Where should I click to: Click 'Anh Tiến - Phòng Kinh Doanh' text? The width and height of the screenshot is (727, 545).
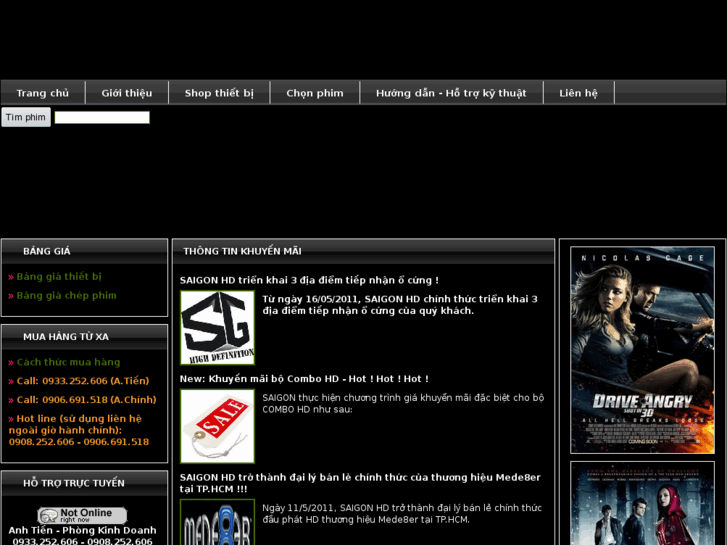coord(83,530)
